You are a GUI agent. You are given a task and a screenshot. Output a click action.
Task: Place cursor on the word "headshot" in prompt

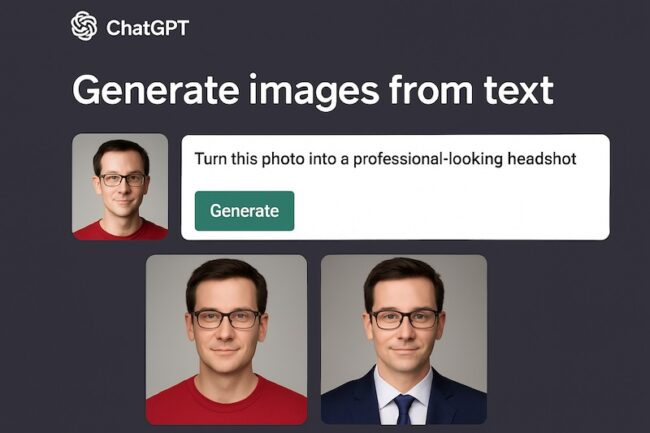542,159
